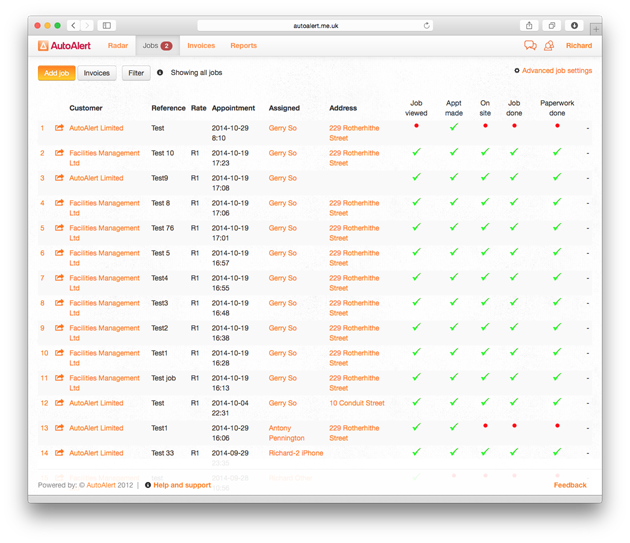Image resolution: width=630 pixels, height=543 pixels.
Task: Open assignee Richard-2 iPhone link
Action: pyautogui.click(x=296, y=453)
